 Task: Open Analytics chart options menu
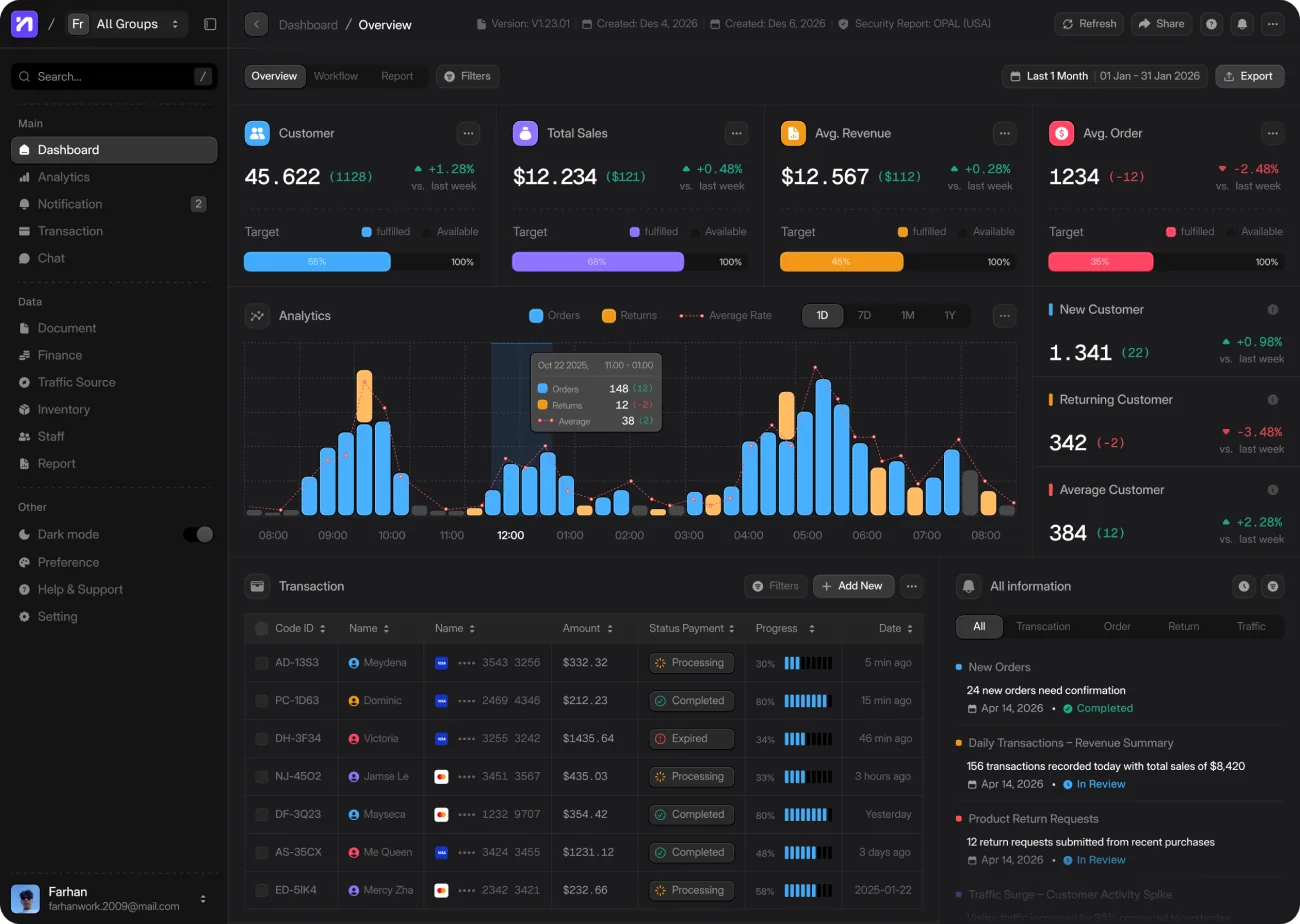tap(1005, 316)
